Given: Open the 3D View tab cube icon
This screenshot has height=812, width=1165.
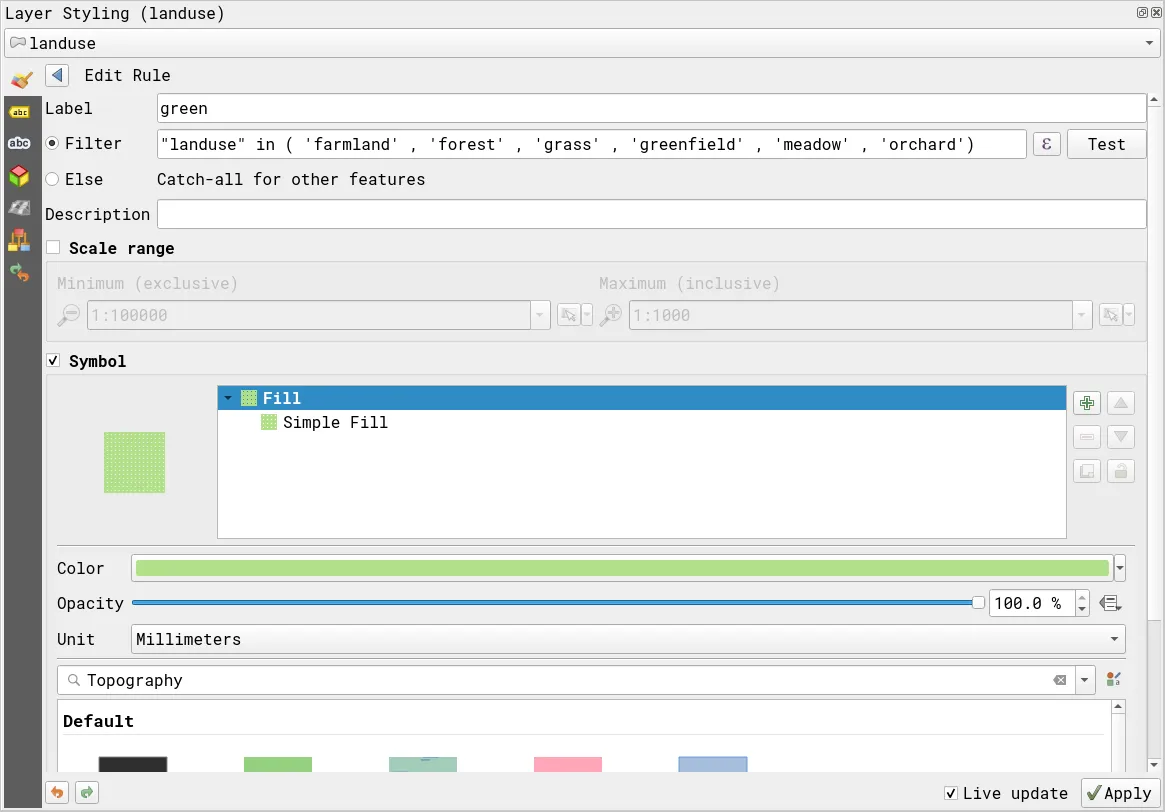Looking at the screenshot, I should click(19, 176).
